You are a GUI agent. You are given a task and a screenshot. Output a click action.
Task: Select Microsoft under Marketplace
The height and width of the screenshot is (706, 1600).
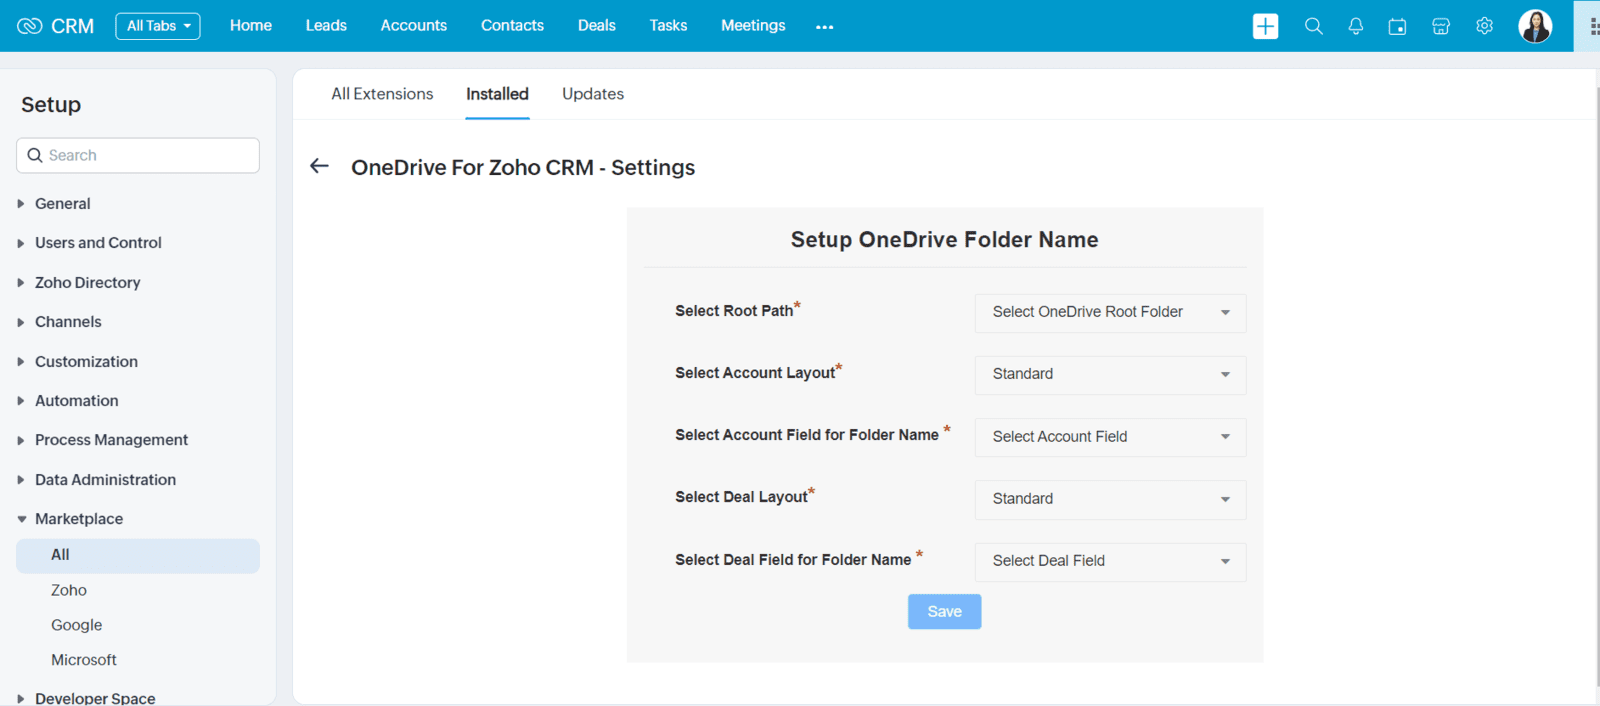(x=84, y=661)
